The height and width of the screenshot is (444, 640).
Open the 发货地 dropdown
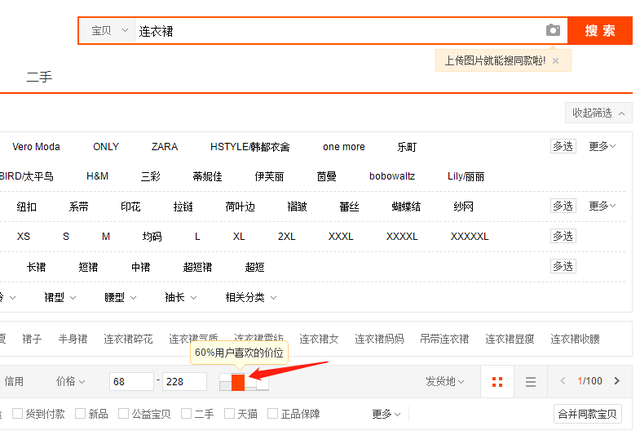tap(444, 381)
